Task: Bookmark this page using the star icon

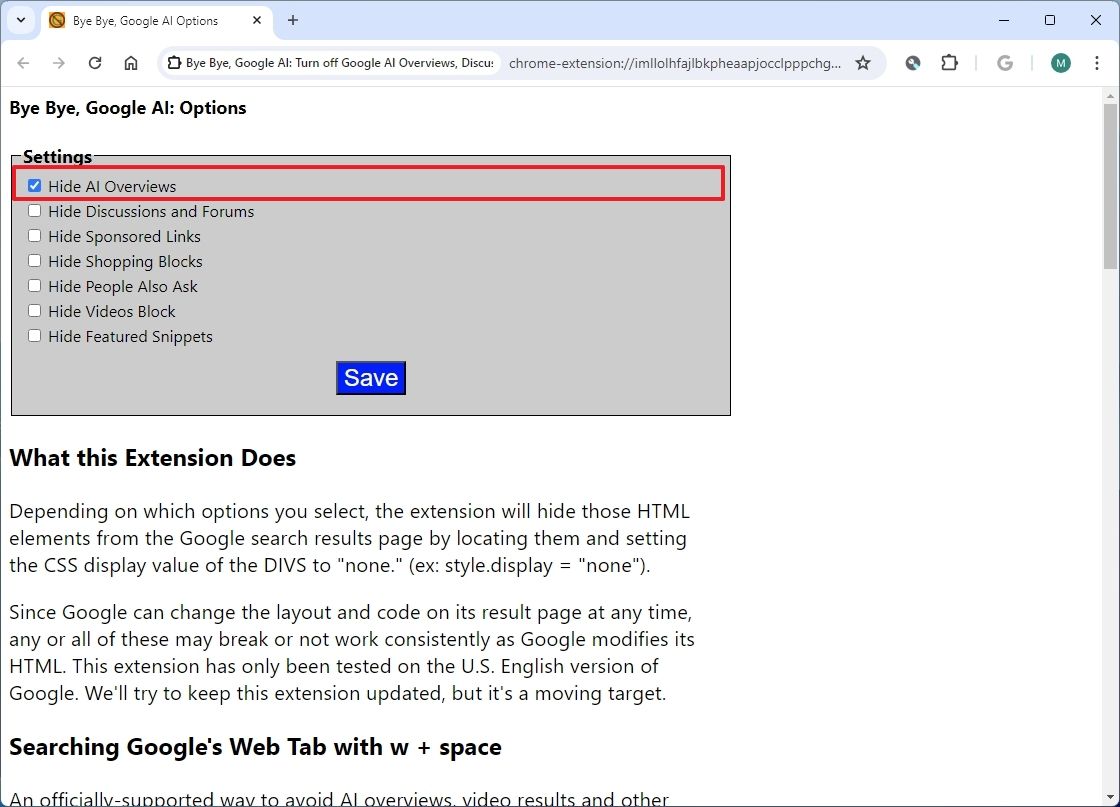Action: (x=863, y=62)
